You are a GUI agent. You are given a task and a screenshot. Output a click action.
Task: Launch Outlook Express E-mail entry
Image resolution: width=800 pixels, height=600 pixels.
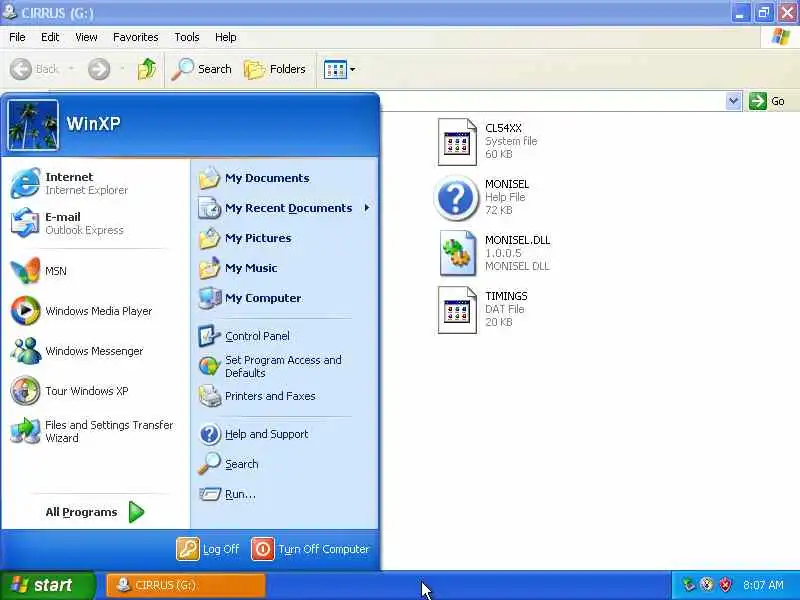[x=95, y=223]
